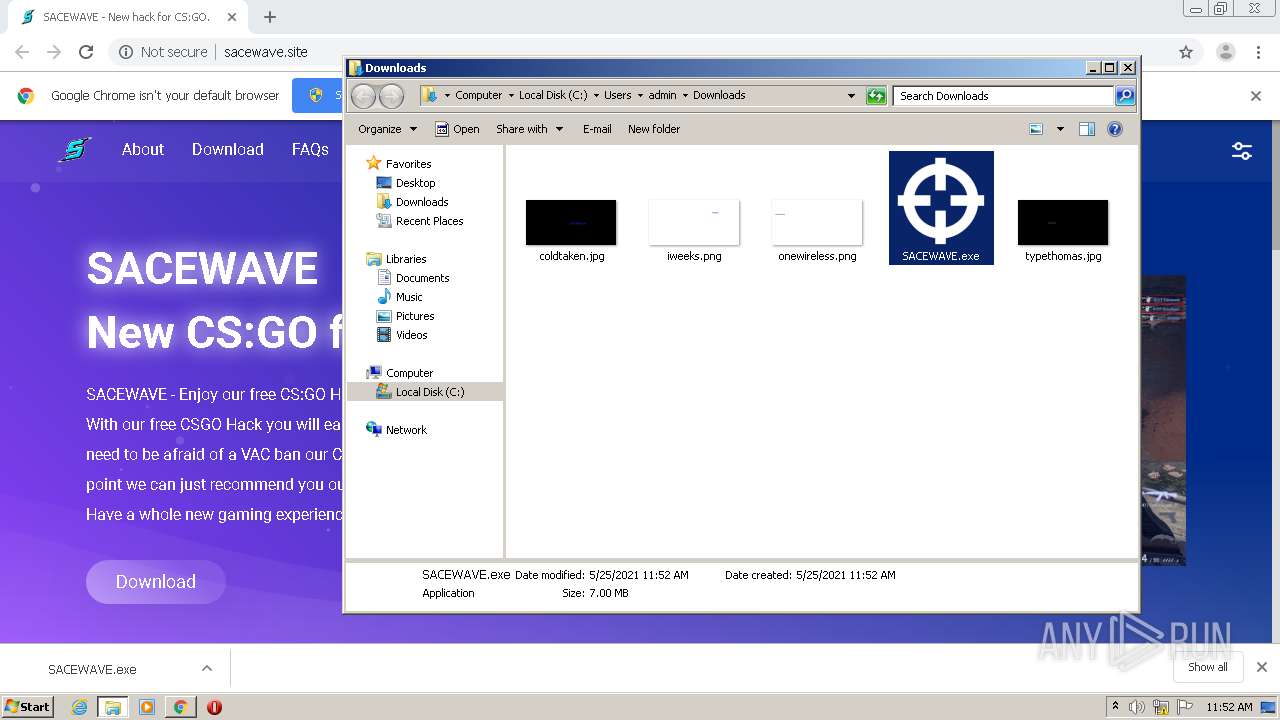Click the Not secure site info icon

click(x=126, y=52)
